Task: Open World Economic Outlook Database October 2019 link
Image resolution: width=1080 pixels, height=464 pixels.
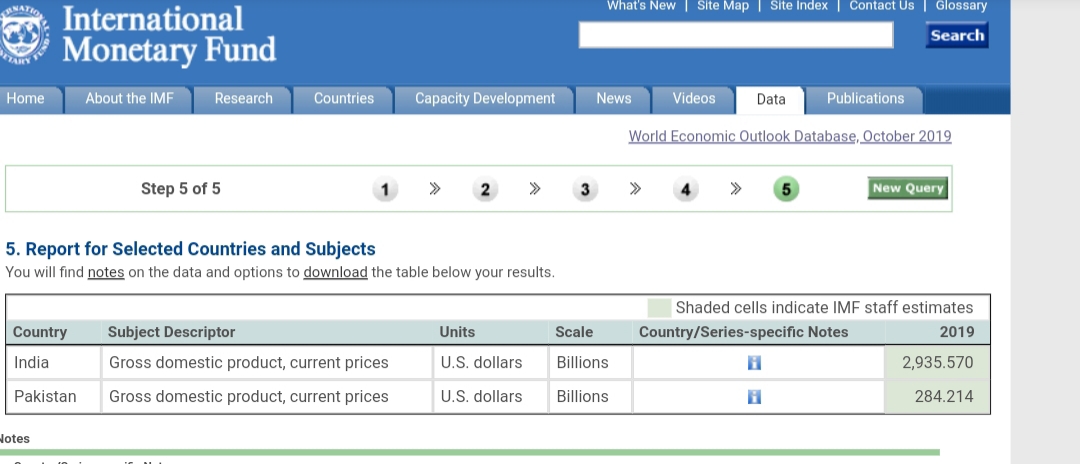Action: point(789,136)
